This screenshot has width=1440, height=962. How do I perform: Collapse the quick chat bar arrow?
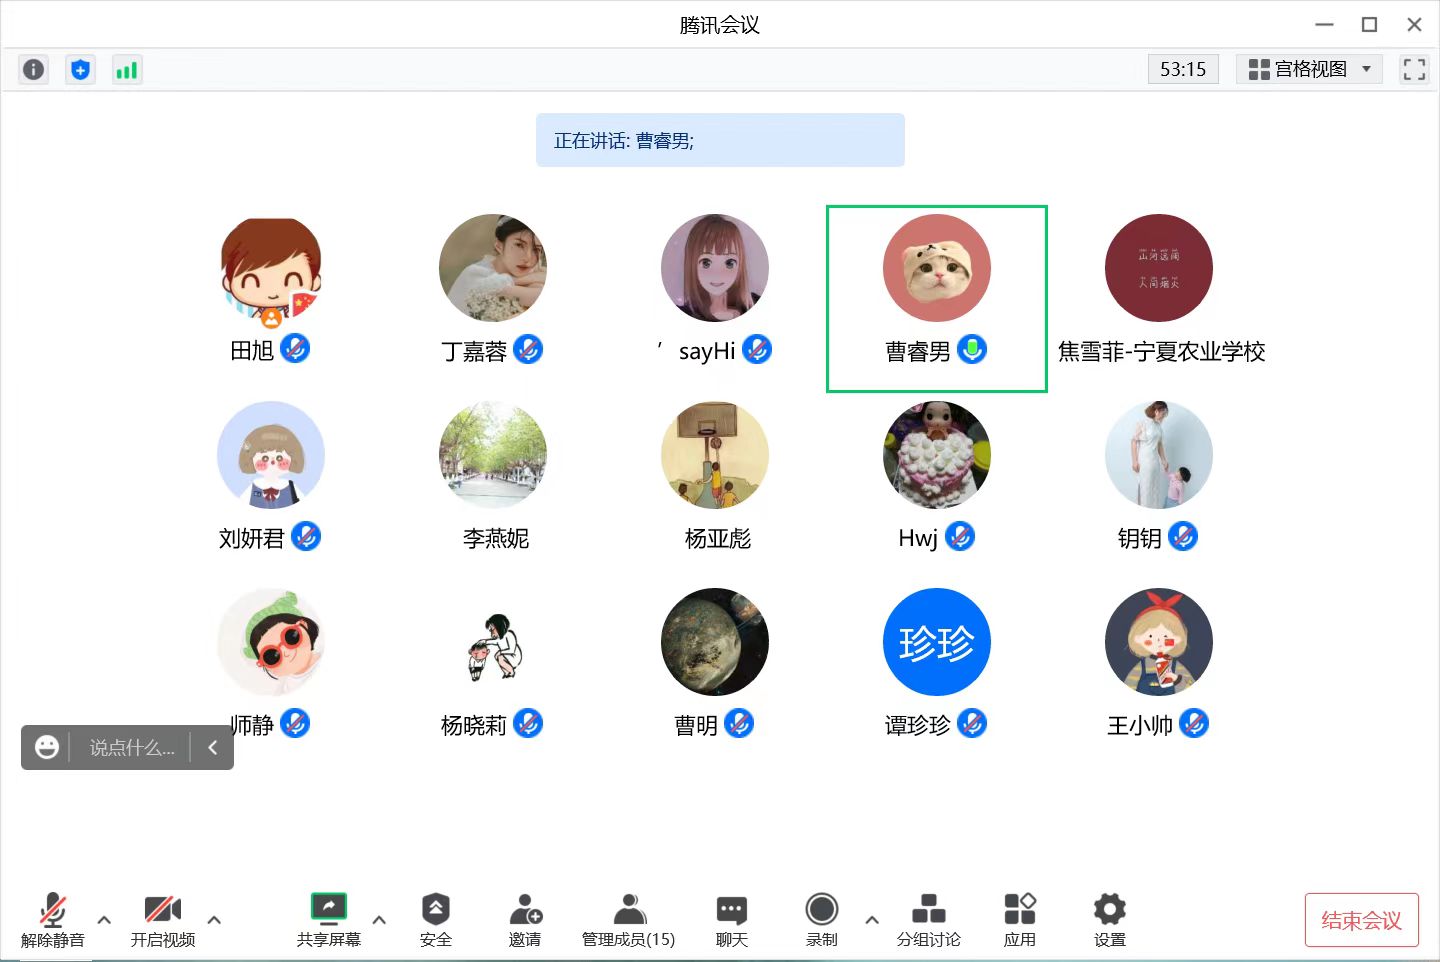pos(212,747)
